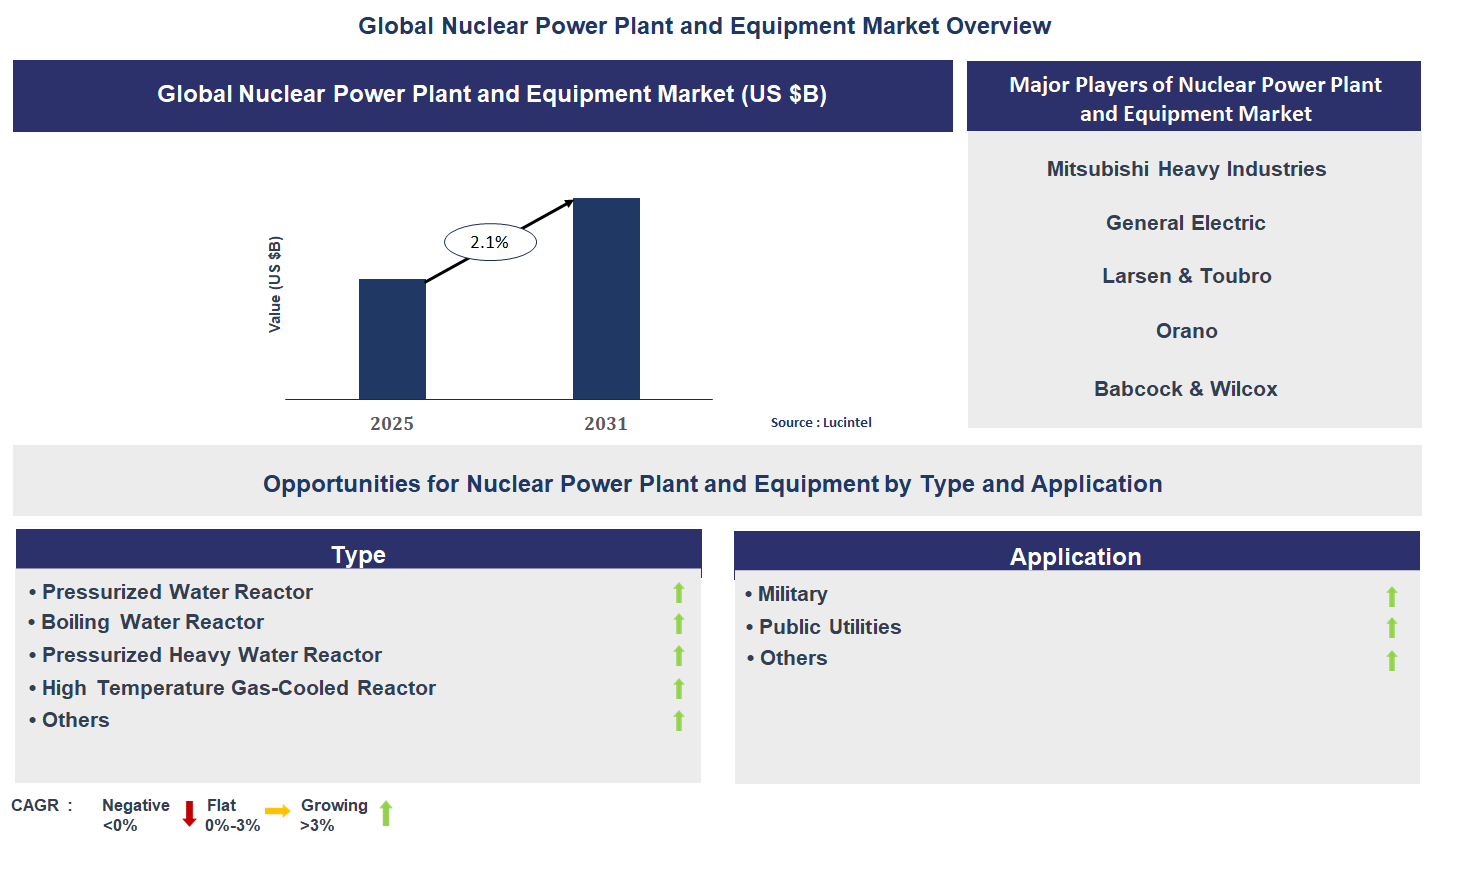
Task: Click the arrow beside High Temperature Gas-Cooled Reactor
Action: 679,689
